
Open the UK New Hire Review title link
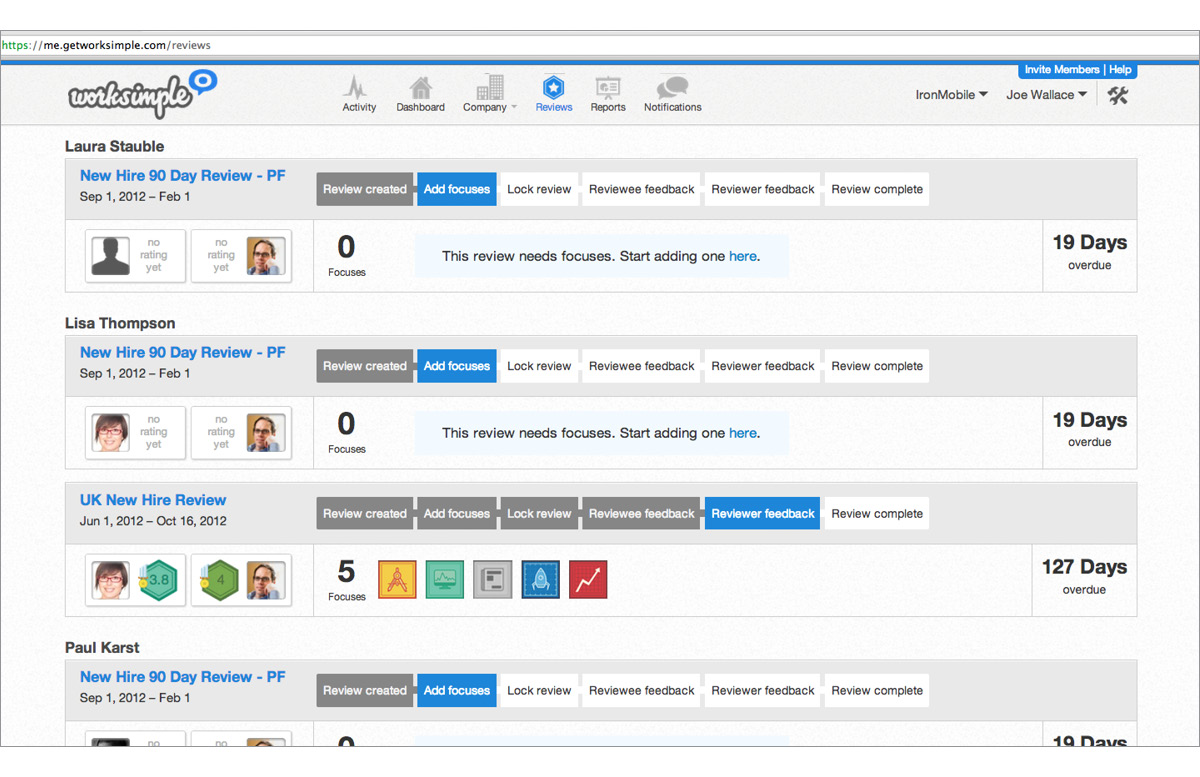click(153, 500)
